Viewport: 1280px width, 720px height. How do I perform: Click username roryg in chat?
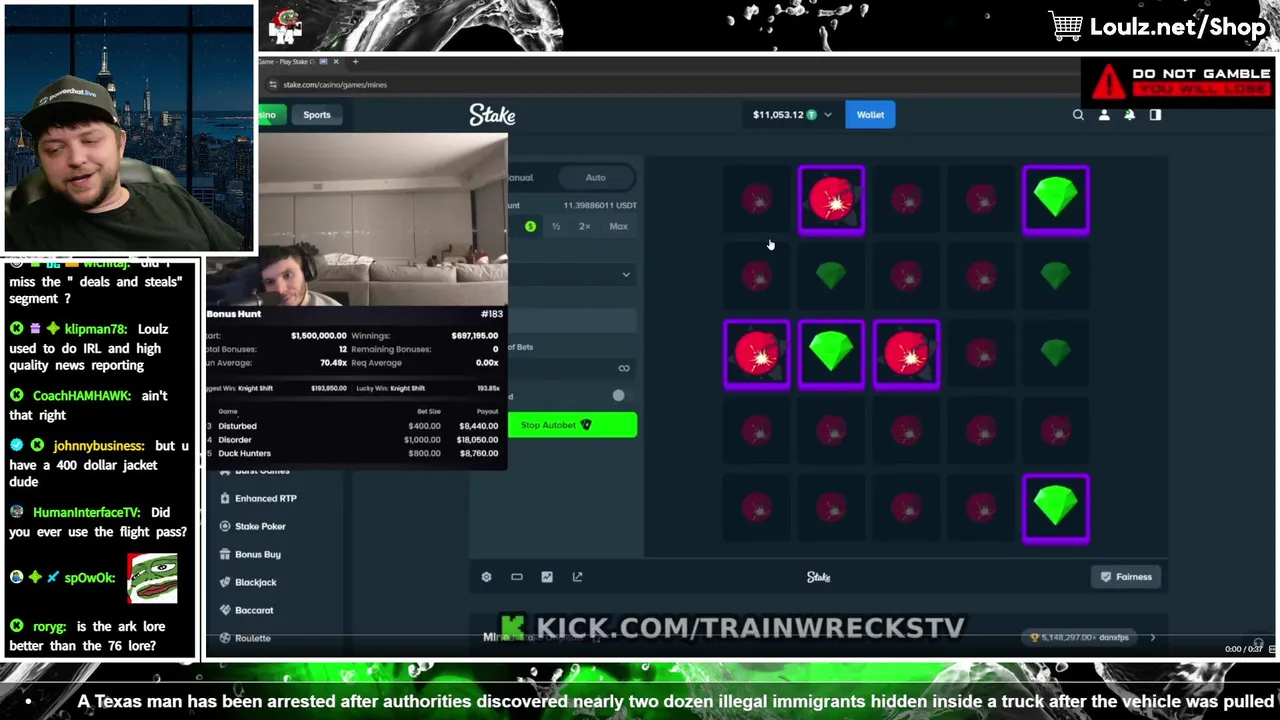[x=49, y=627]
